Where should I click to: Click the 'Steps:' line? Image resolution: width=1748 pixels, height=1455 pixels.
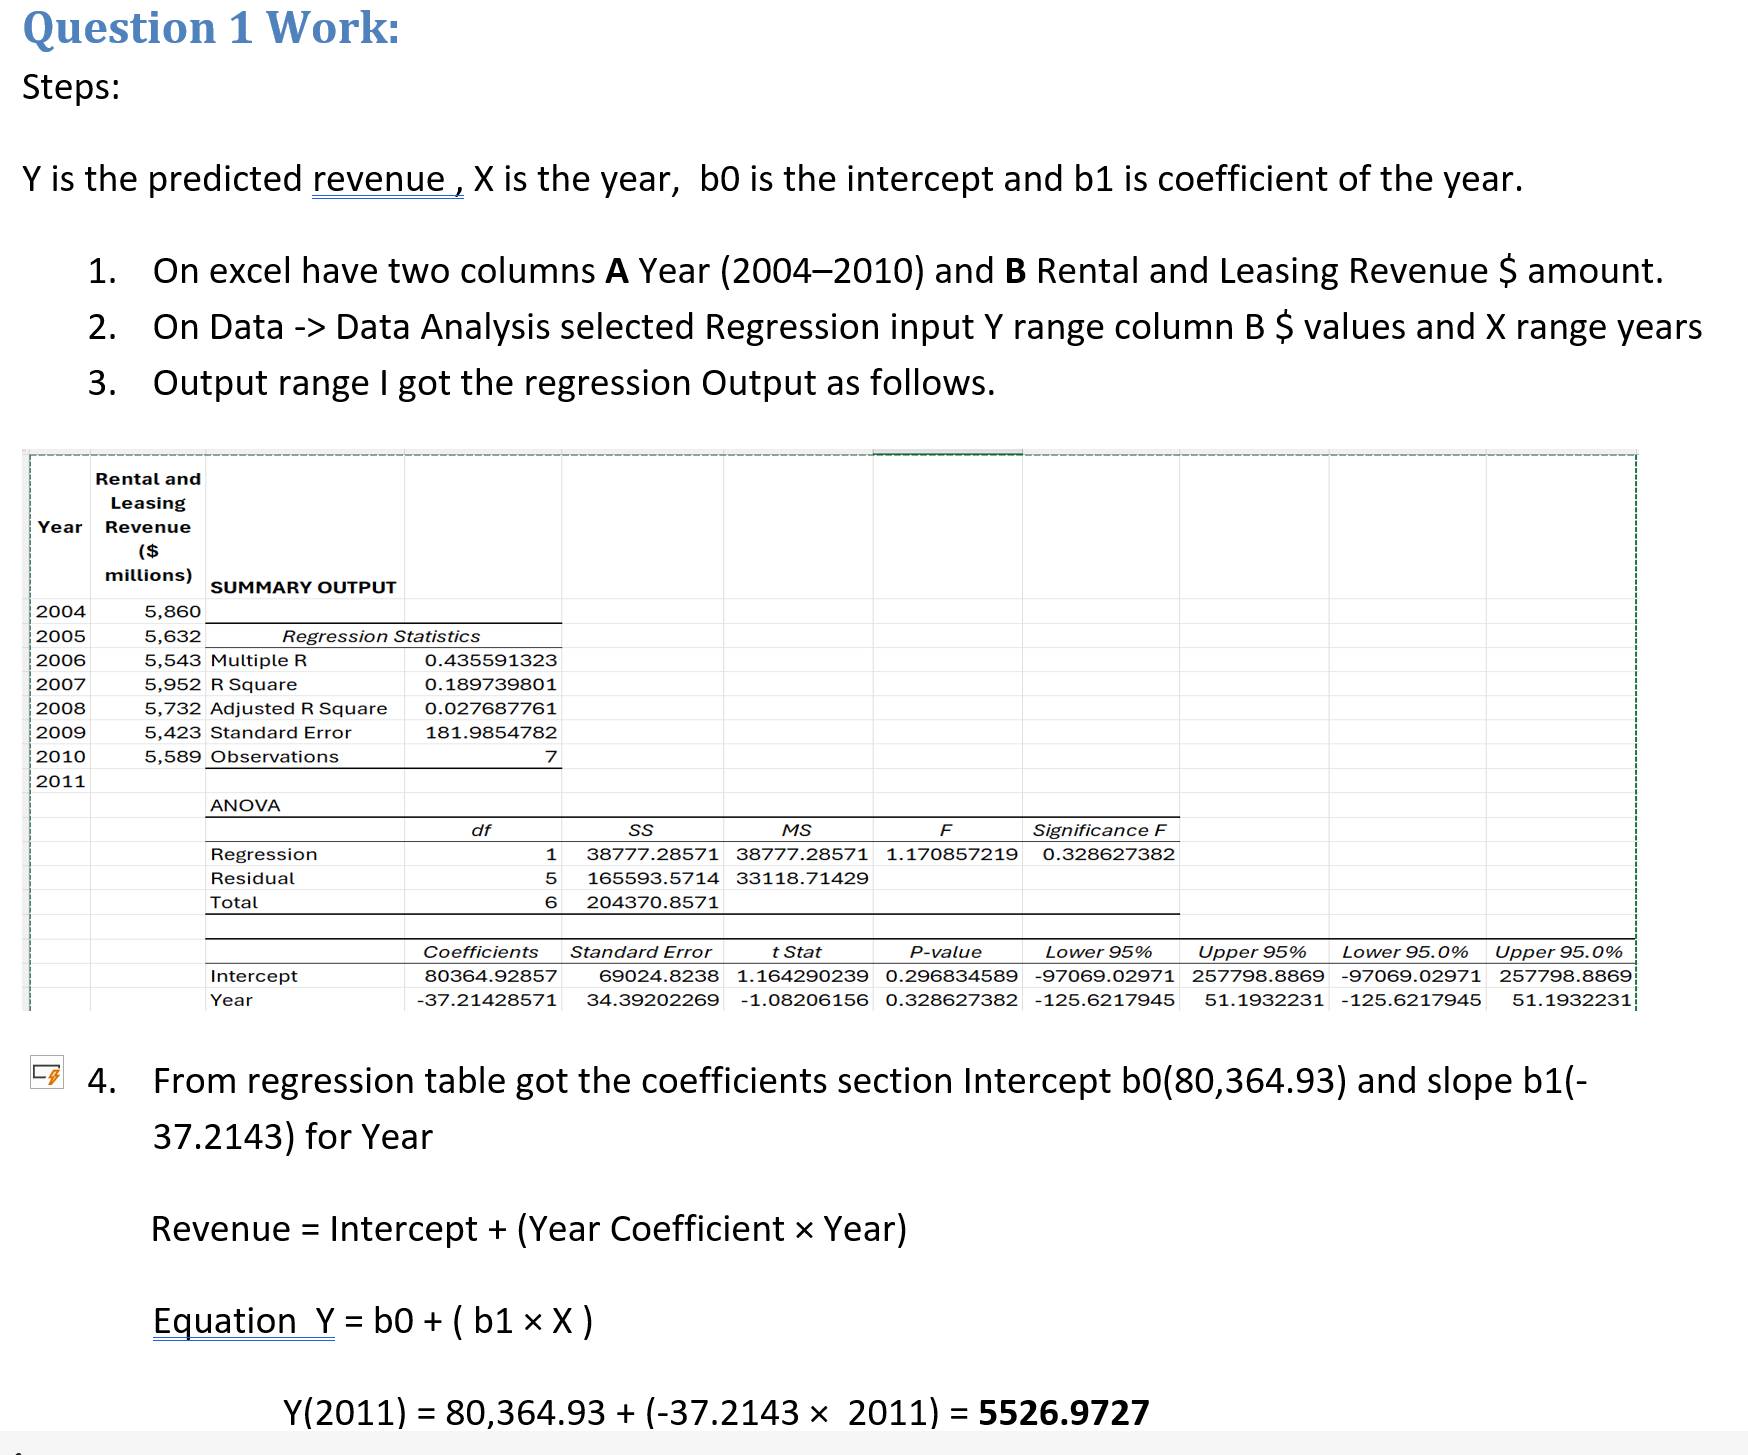71,87
